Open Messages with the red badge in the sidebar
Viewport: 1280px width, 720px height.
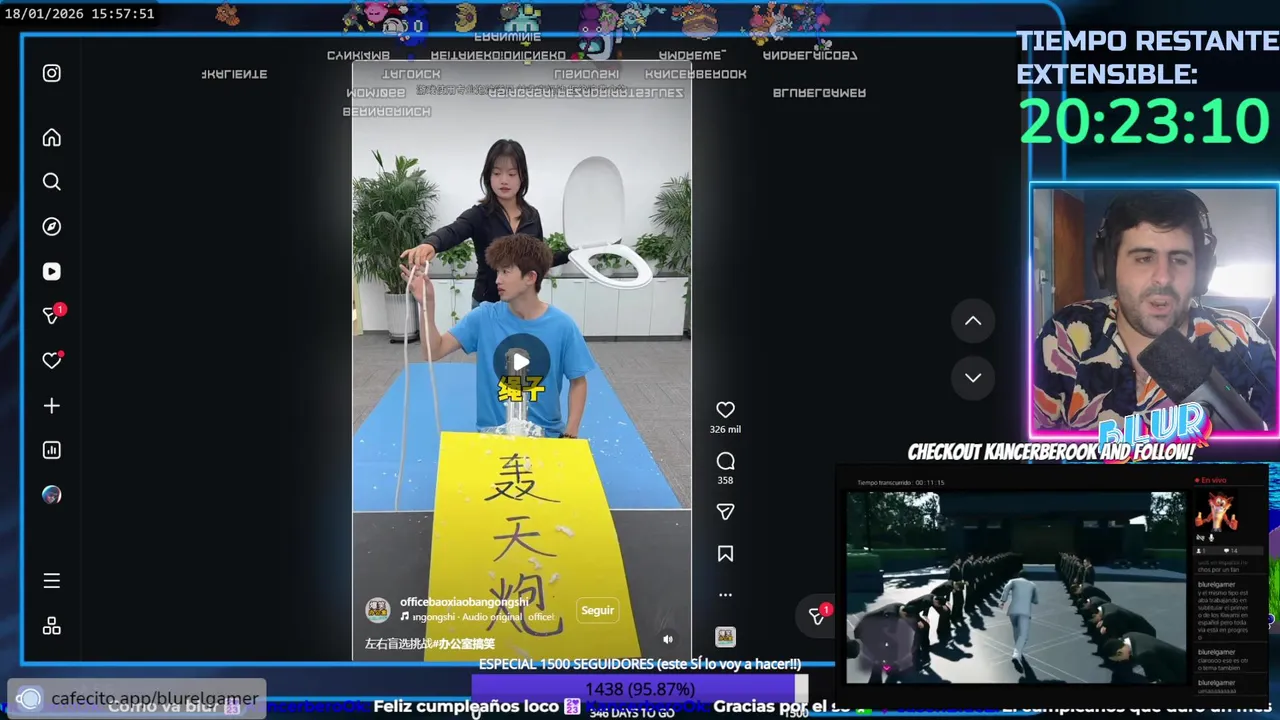[x=52, y=315]
